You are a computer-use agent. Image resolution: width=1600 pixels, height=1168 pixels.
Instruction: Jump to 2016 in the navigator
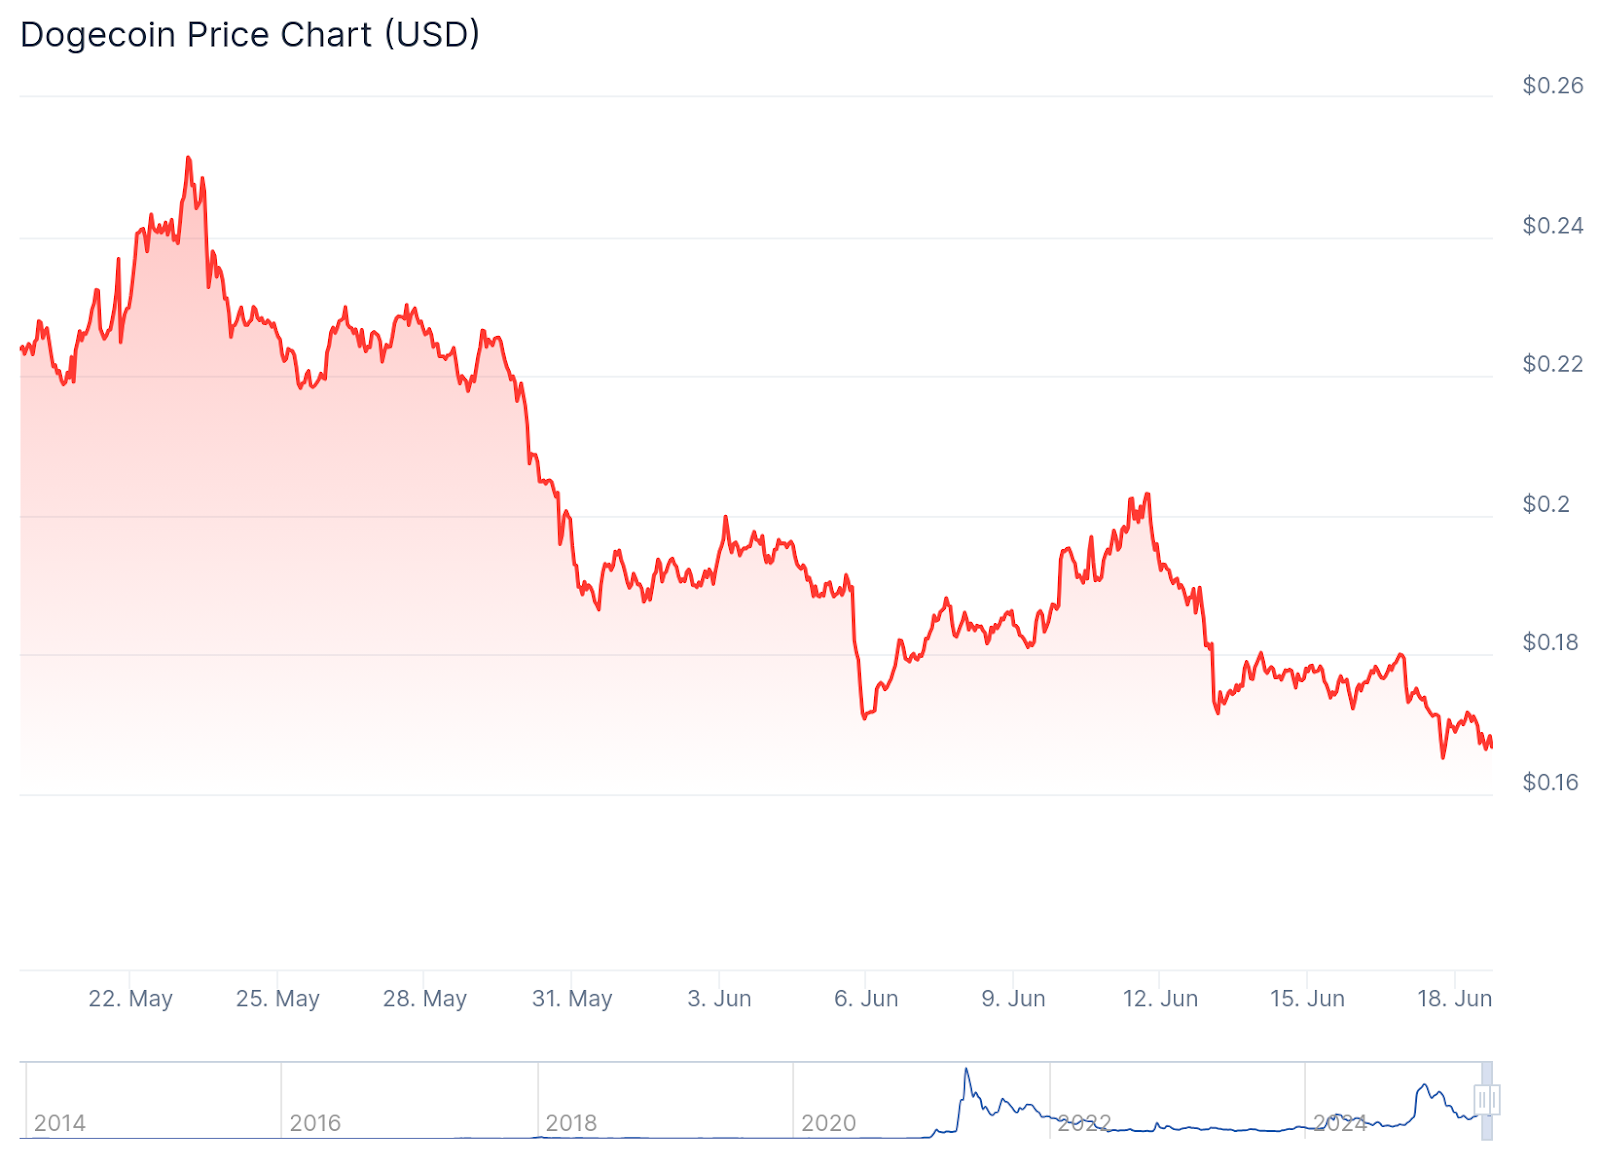(x=315, y=1123)
